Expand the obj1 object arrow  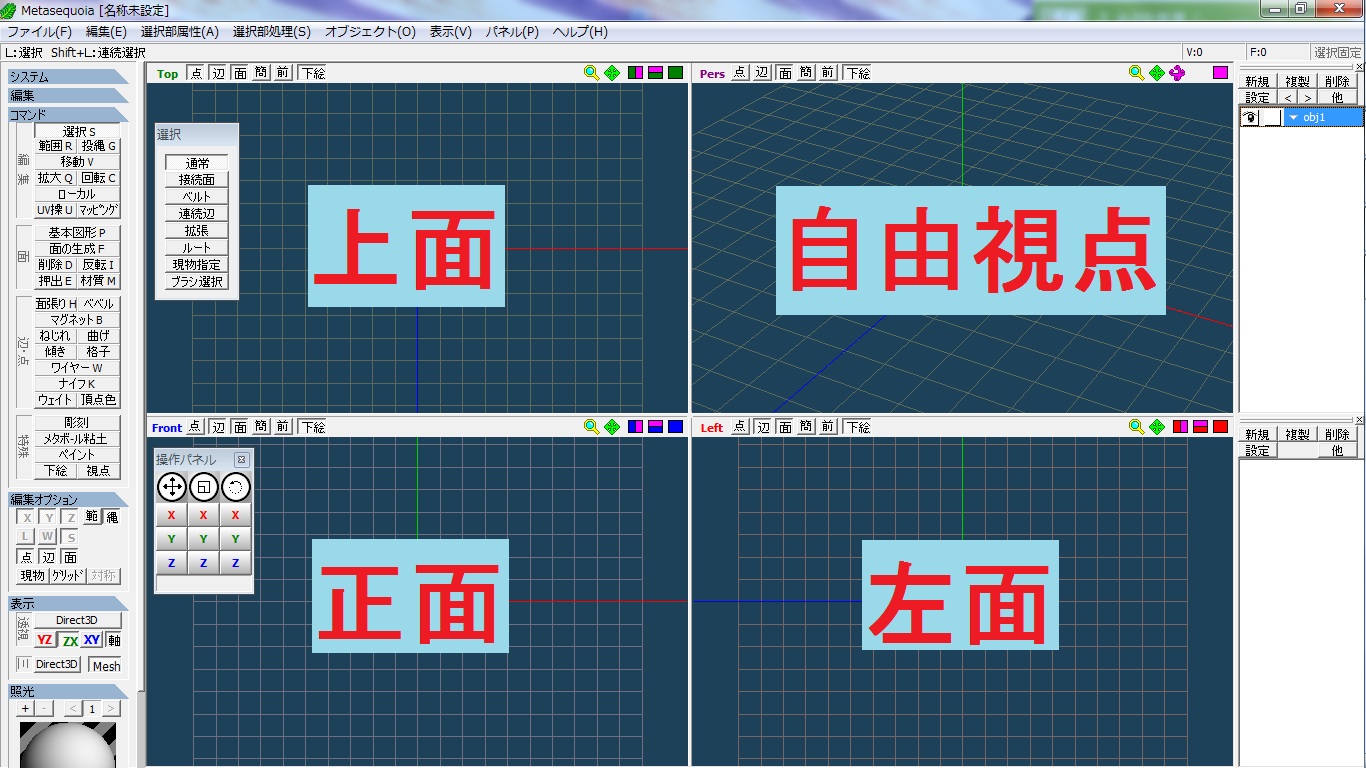pos(1293,117)
